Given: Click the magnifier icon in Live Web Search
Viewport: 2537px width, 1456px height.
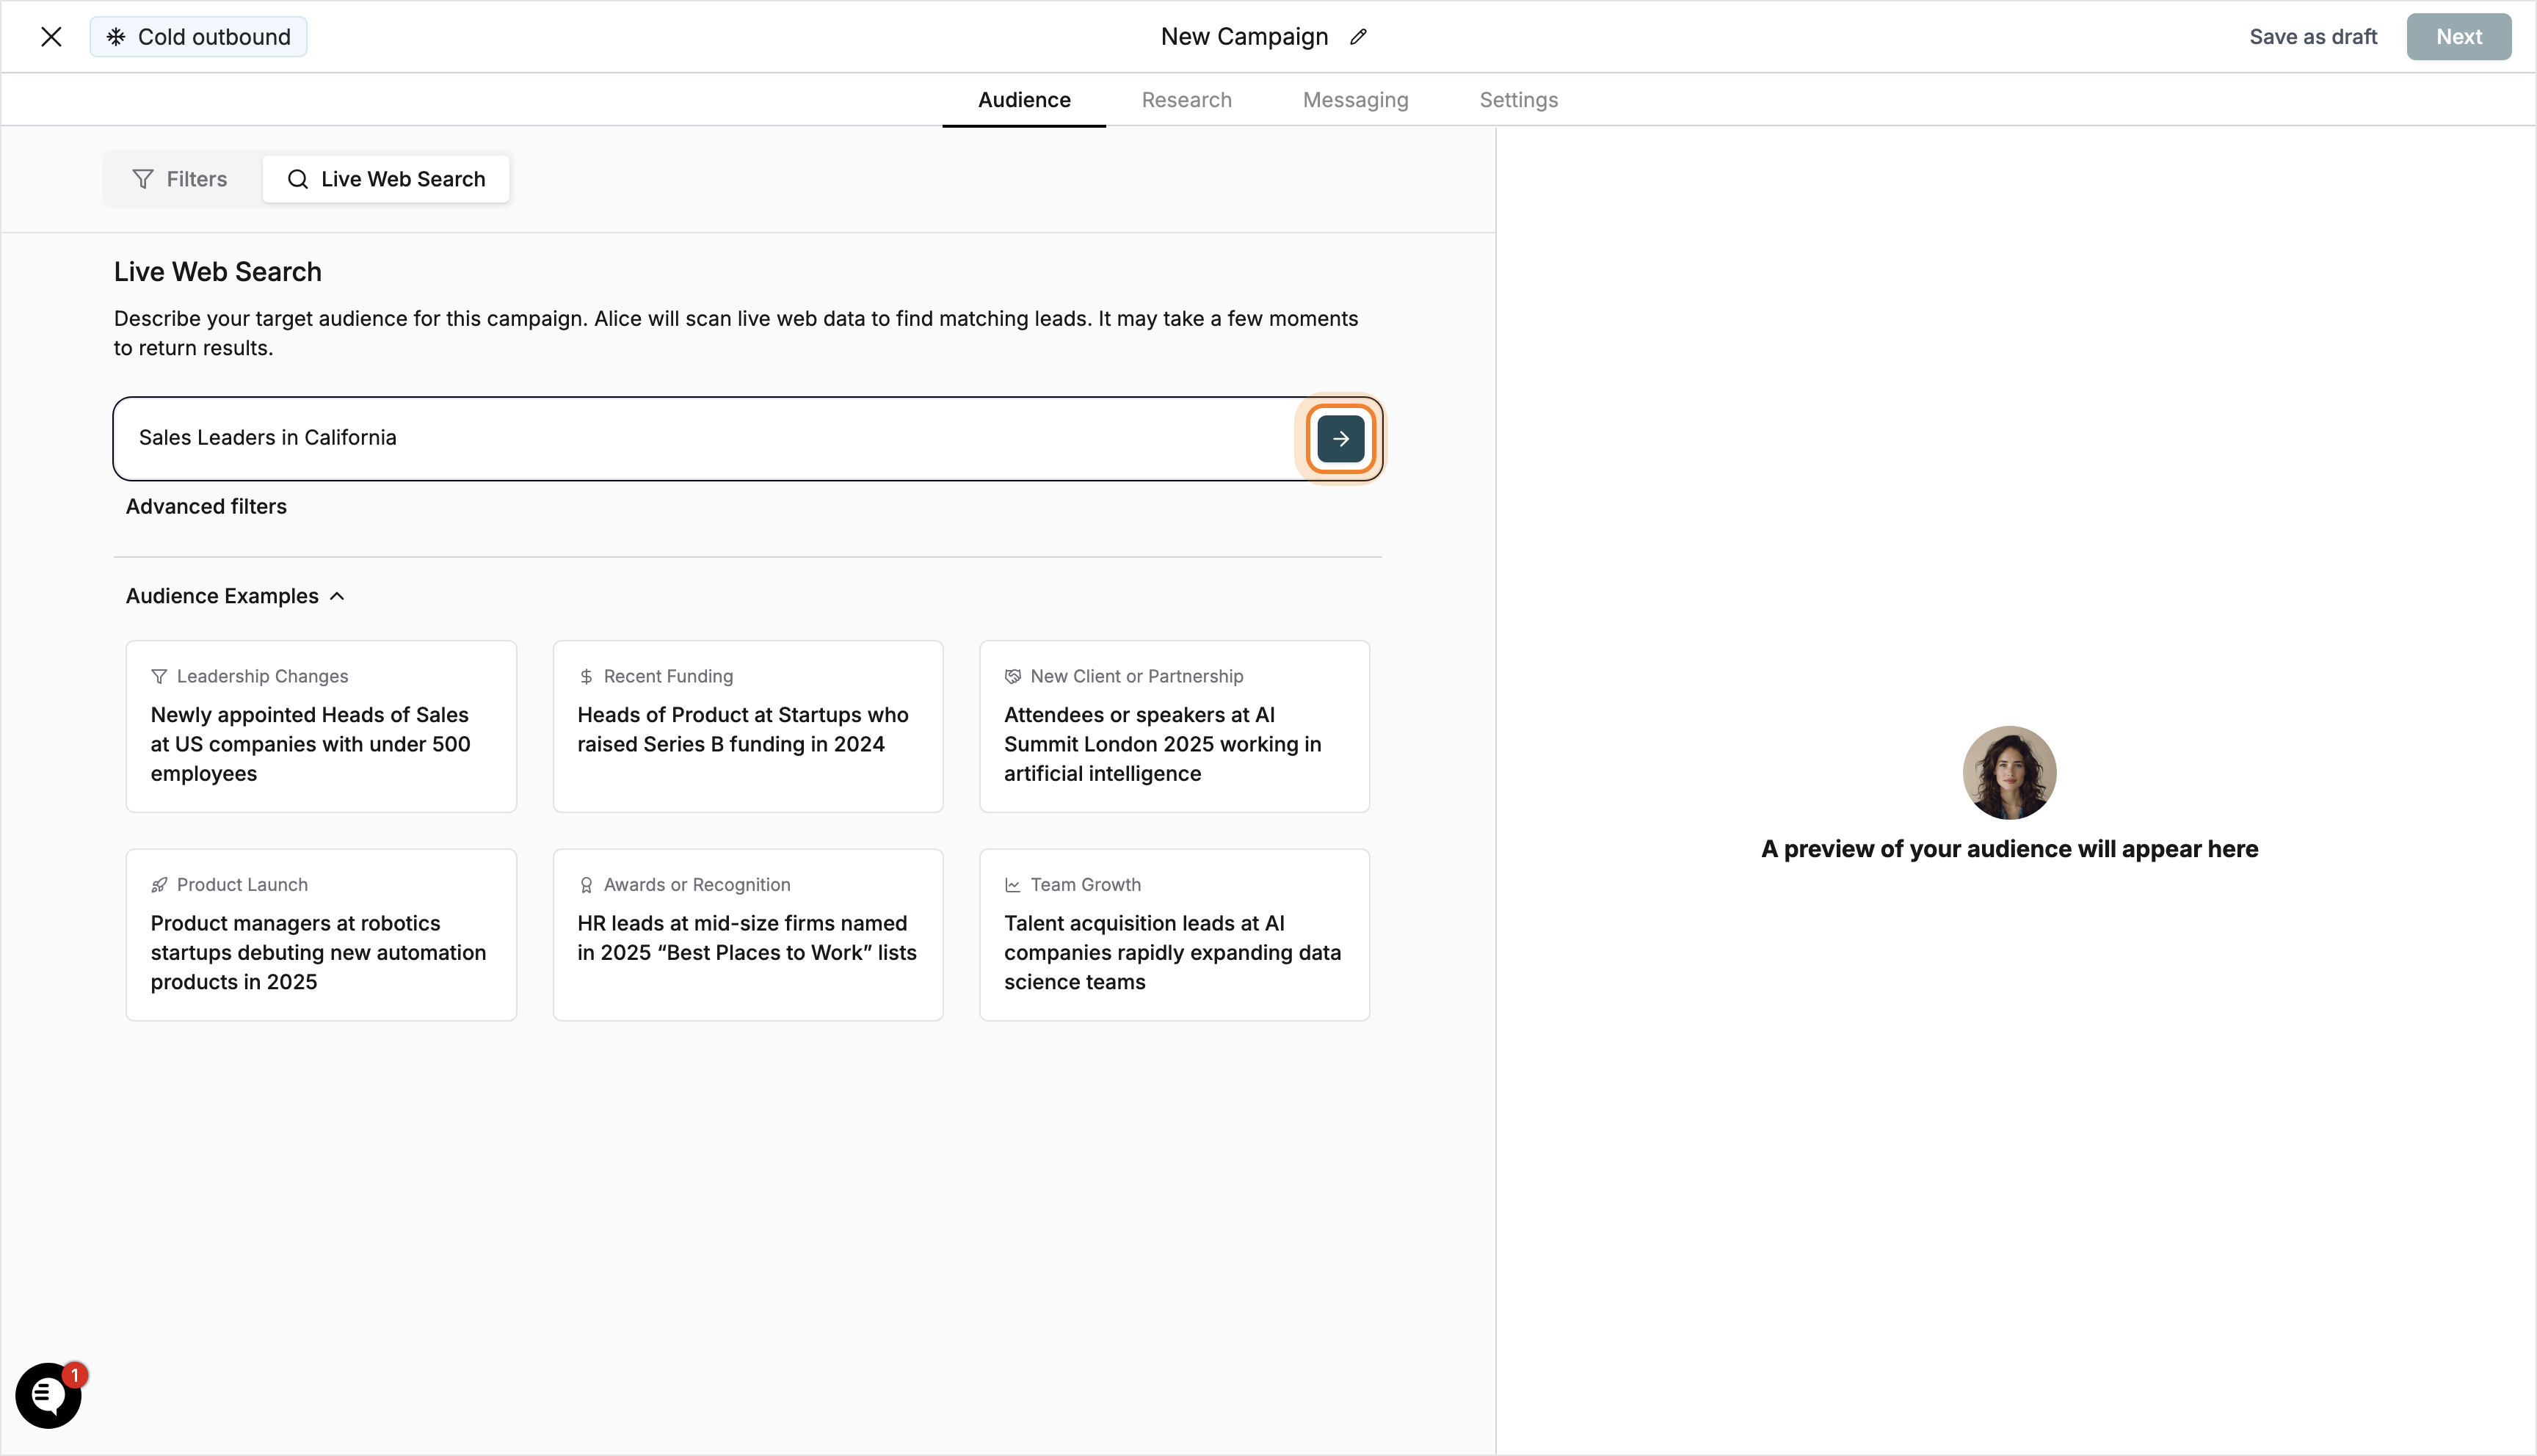Looking at the screenshot, I should (x=298, y=179).
